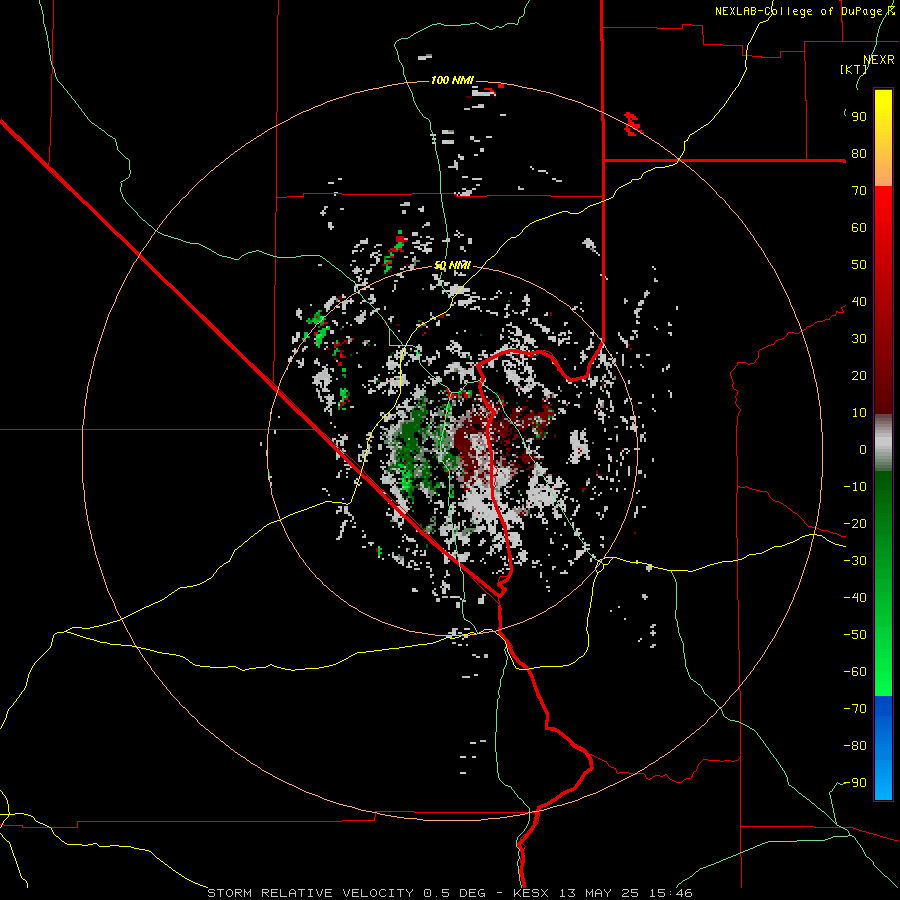900x900 pixels.
Task: Click the -40 value on velocity scale
Action: point(855,598)
